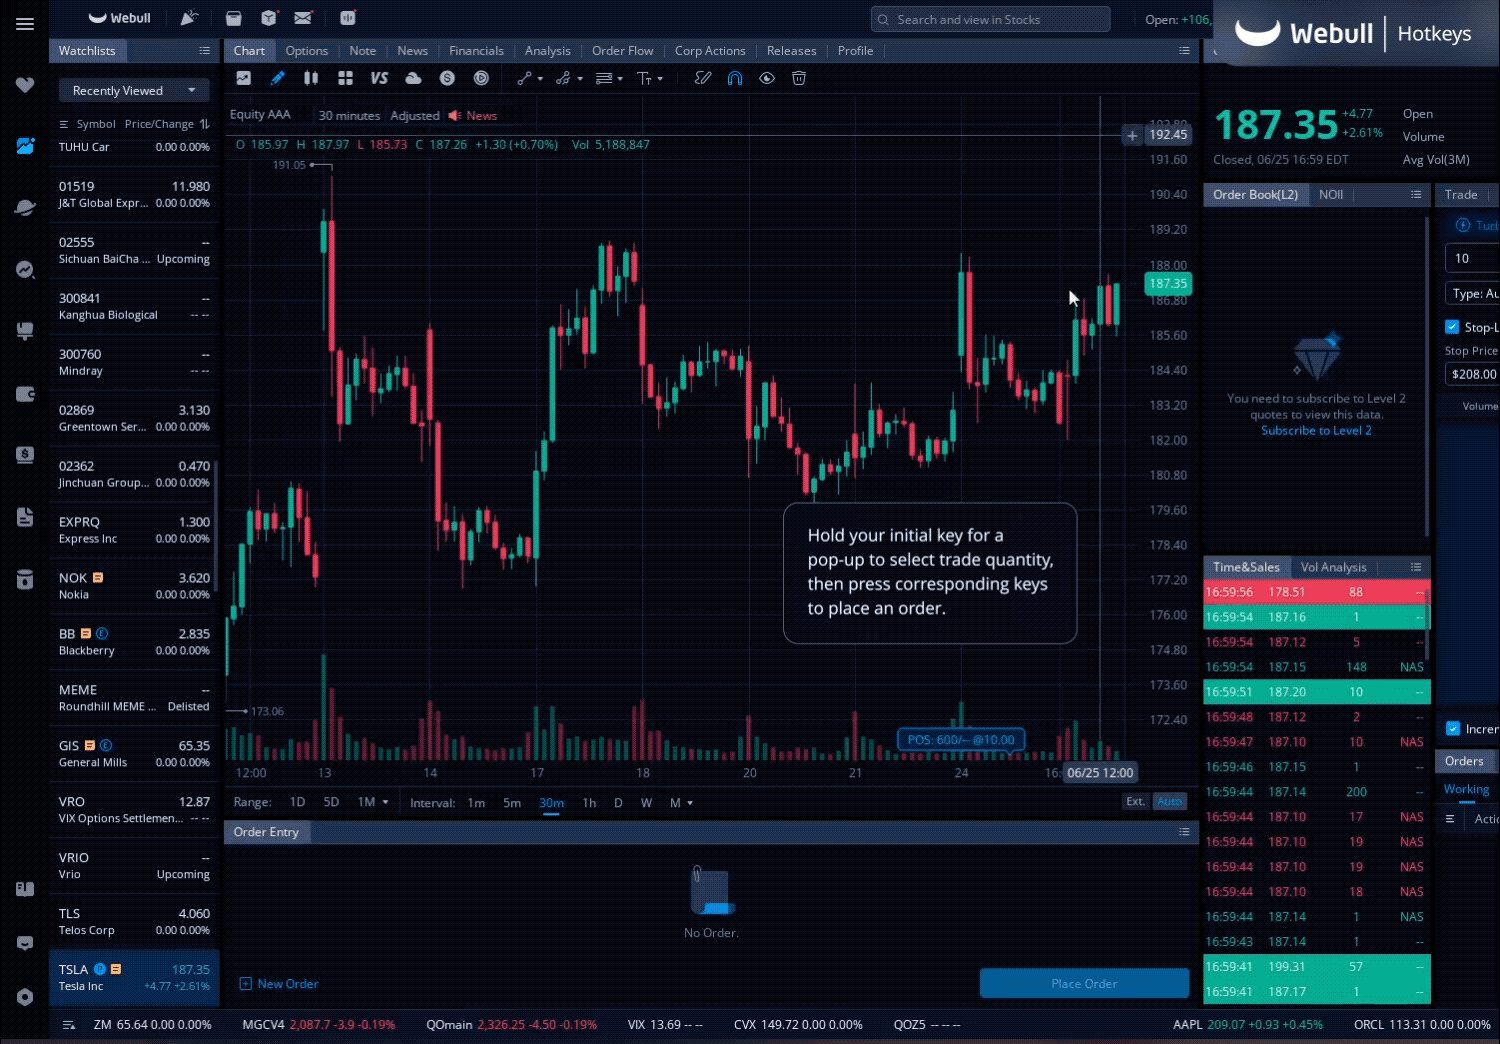The width and height of the screenshot is (1500, 1044).
Task: Select the blue pencil drawing tool
Action: (277, 78)
